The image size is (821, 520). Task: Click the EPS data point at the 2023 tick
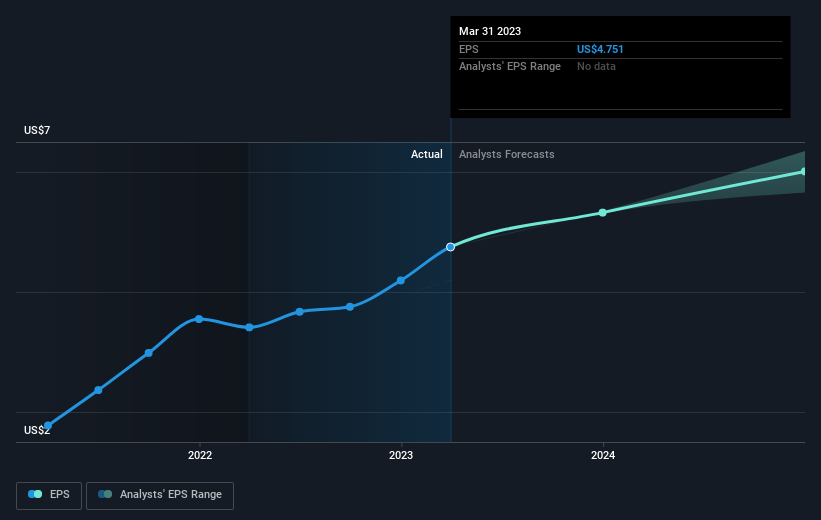[x=401, y=281]
